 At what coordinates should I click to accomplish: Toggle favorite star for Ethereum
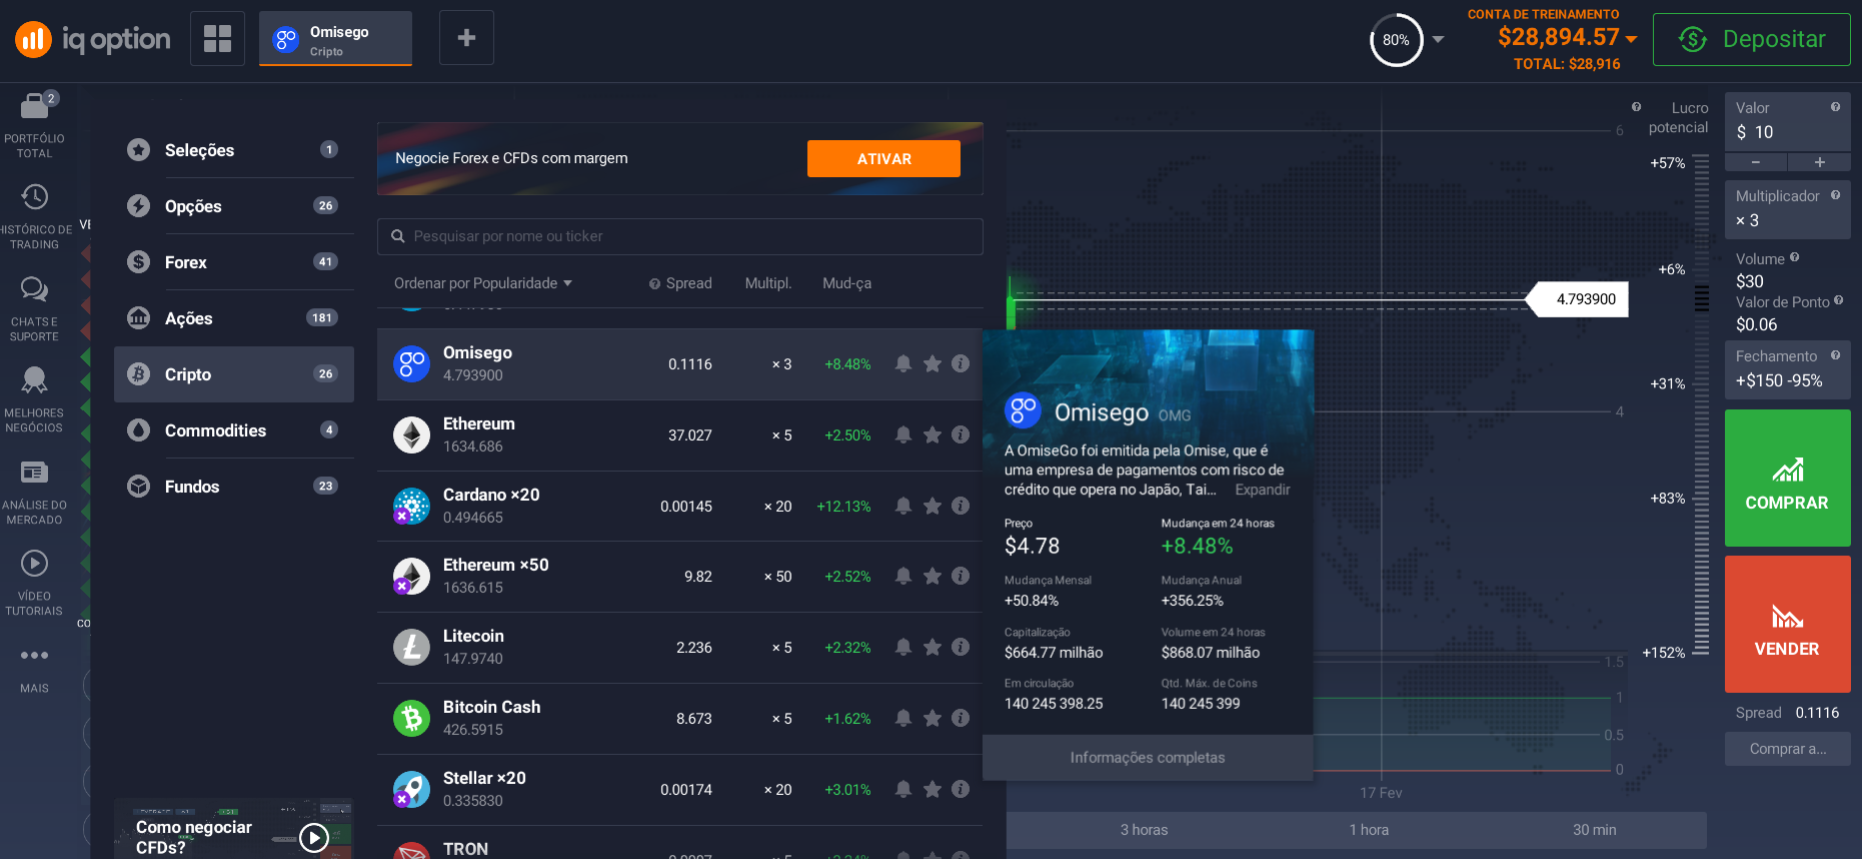click(x=932, y=435)
